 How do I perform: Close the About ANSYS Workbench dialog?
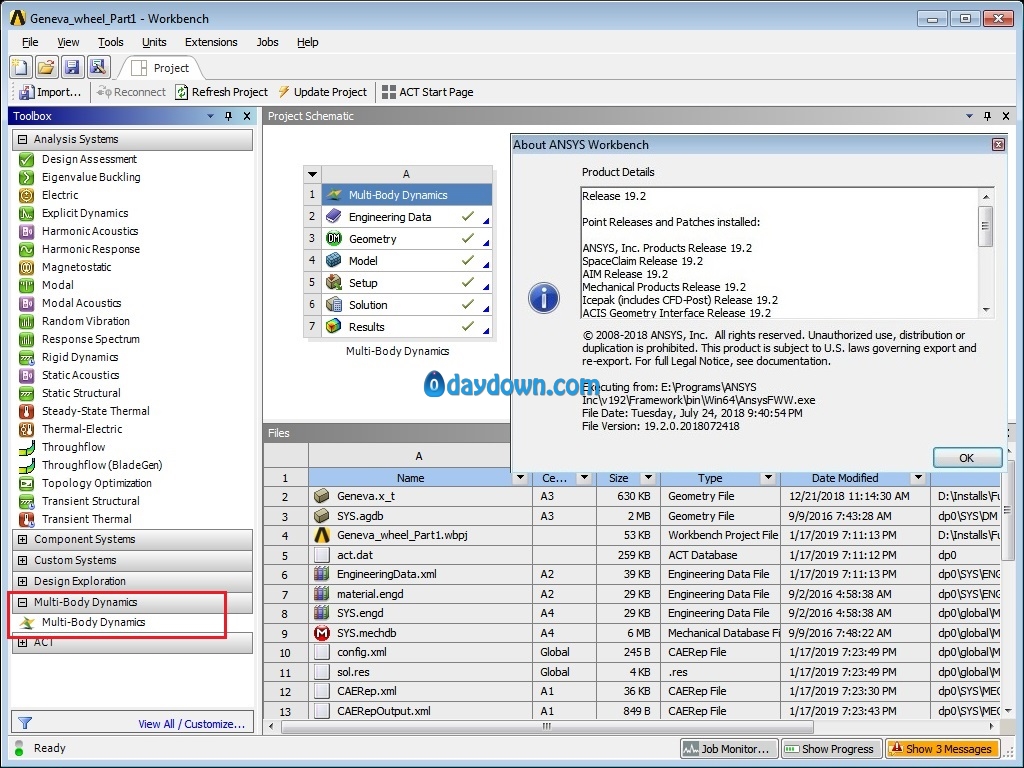tap(998, 144)
